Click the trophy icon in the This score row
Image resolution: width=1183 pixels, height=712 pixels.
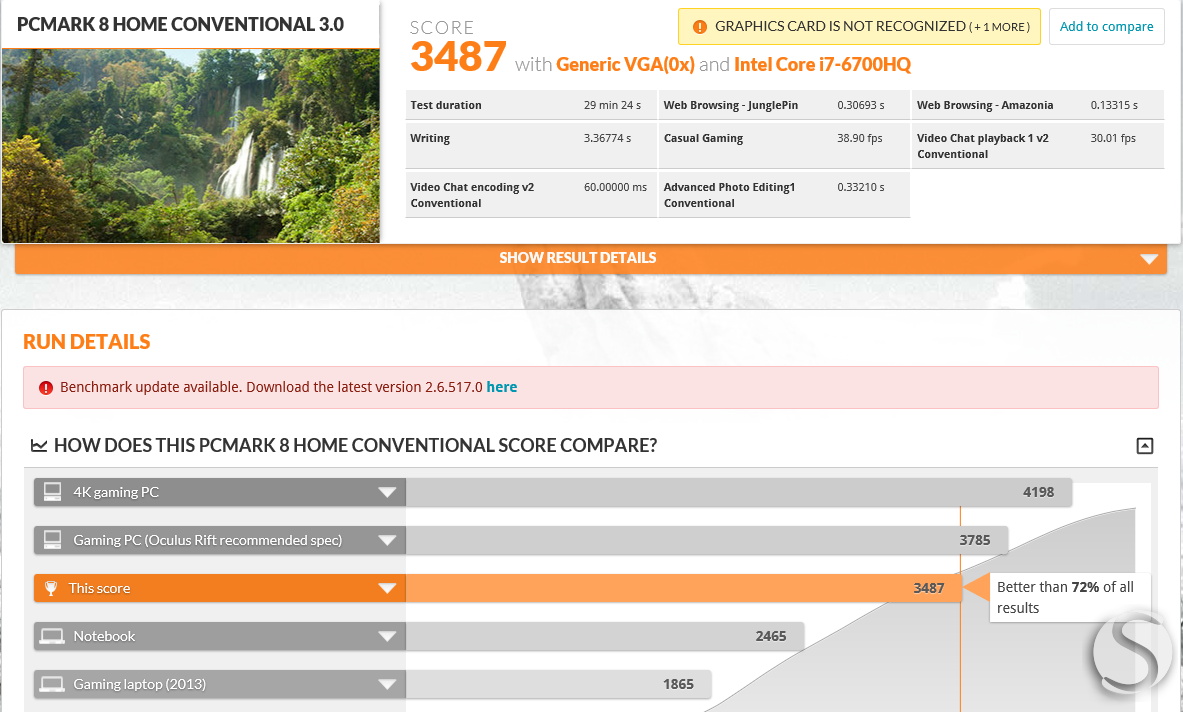(x=51, y=588)
